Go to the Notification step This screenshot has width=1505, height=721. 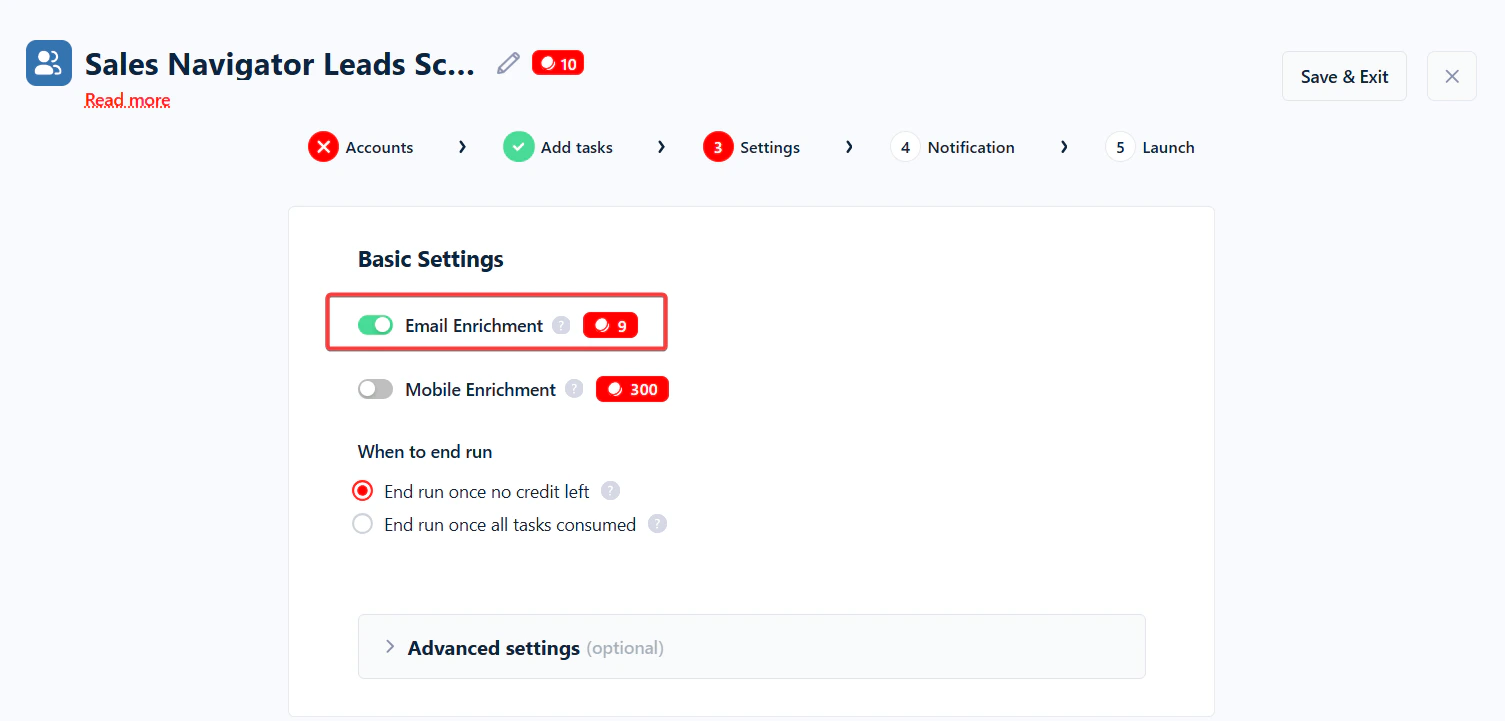952,147
